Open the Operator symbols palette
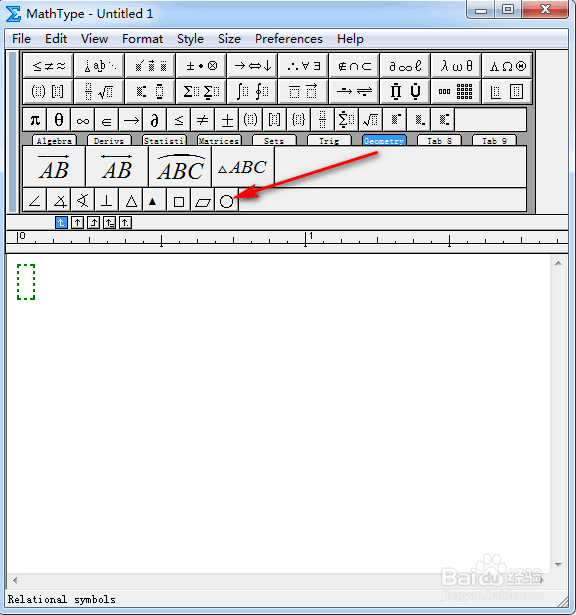576x615 pixels. [201, 66]
